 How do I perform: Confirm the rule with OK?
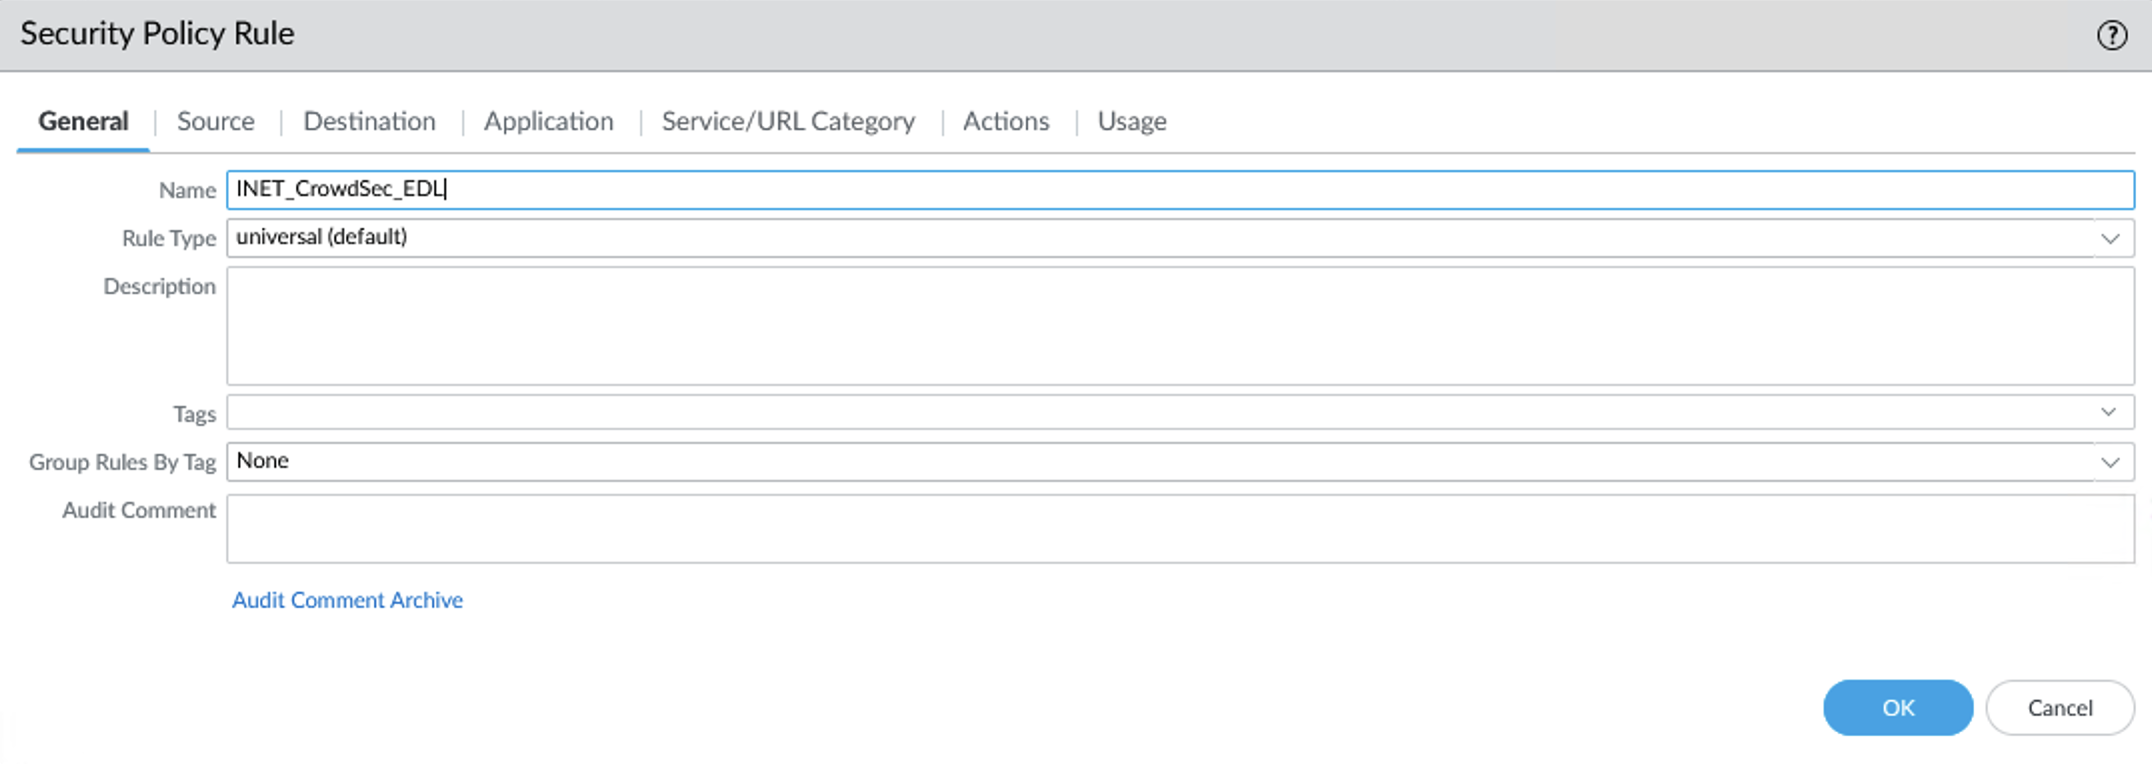coord(1897,708)
